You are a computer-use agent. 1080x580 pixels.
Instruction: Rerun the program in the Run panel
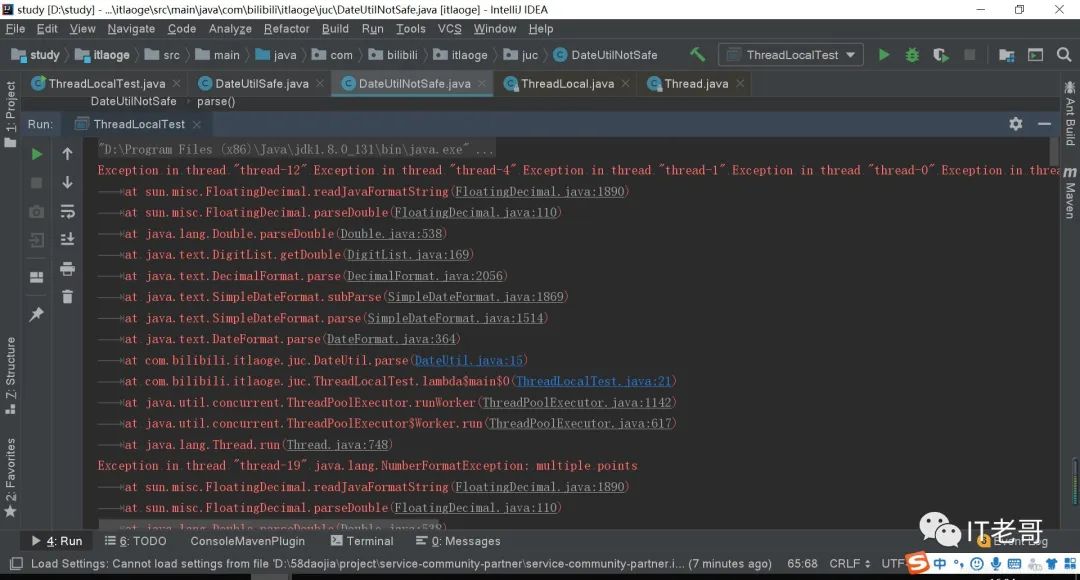[x=37, y=154]
